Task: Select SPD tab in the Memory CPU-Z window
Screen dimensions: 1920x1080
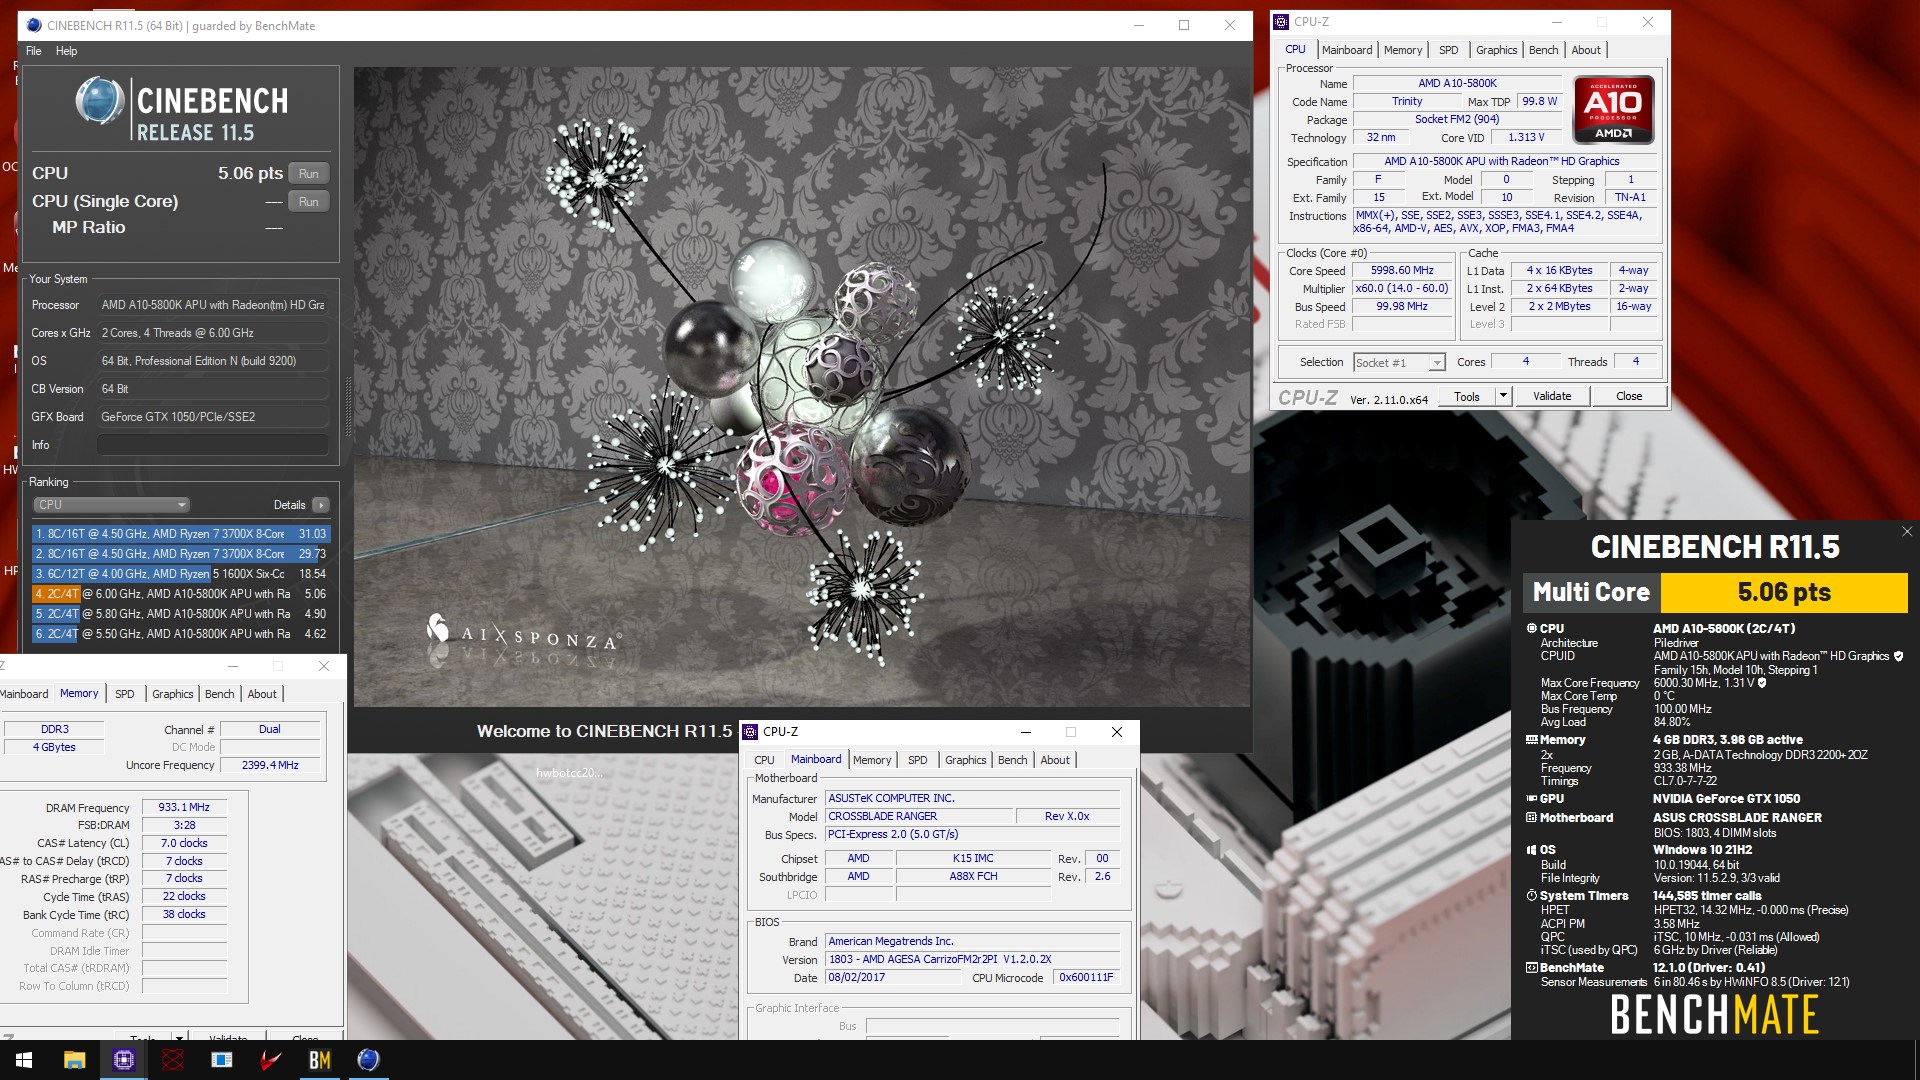Action: [x=124, y=694]
